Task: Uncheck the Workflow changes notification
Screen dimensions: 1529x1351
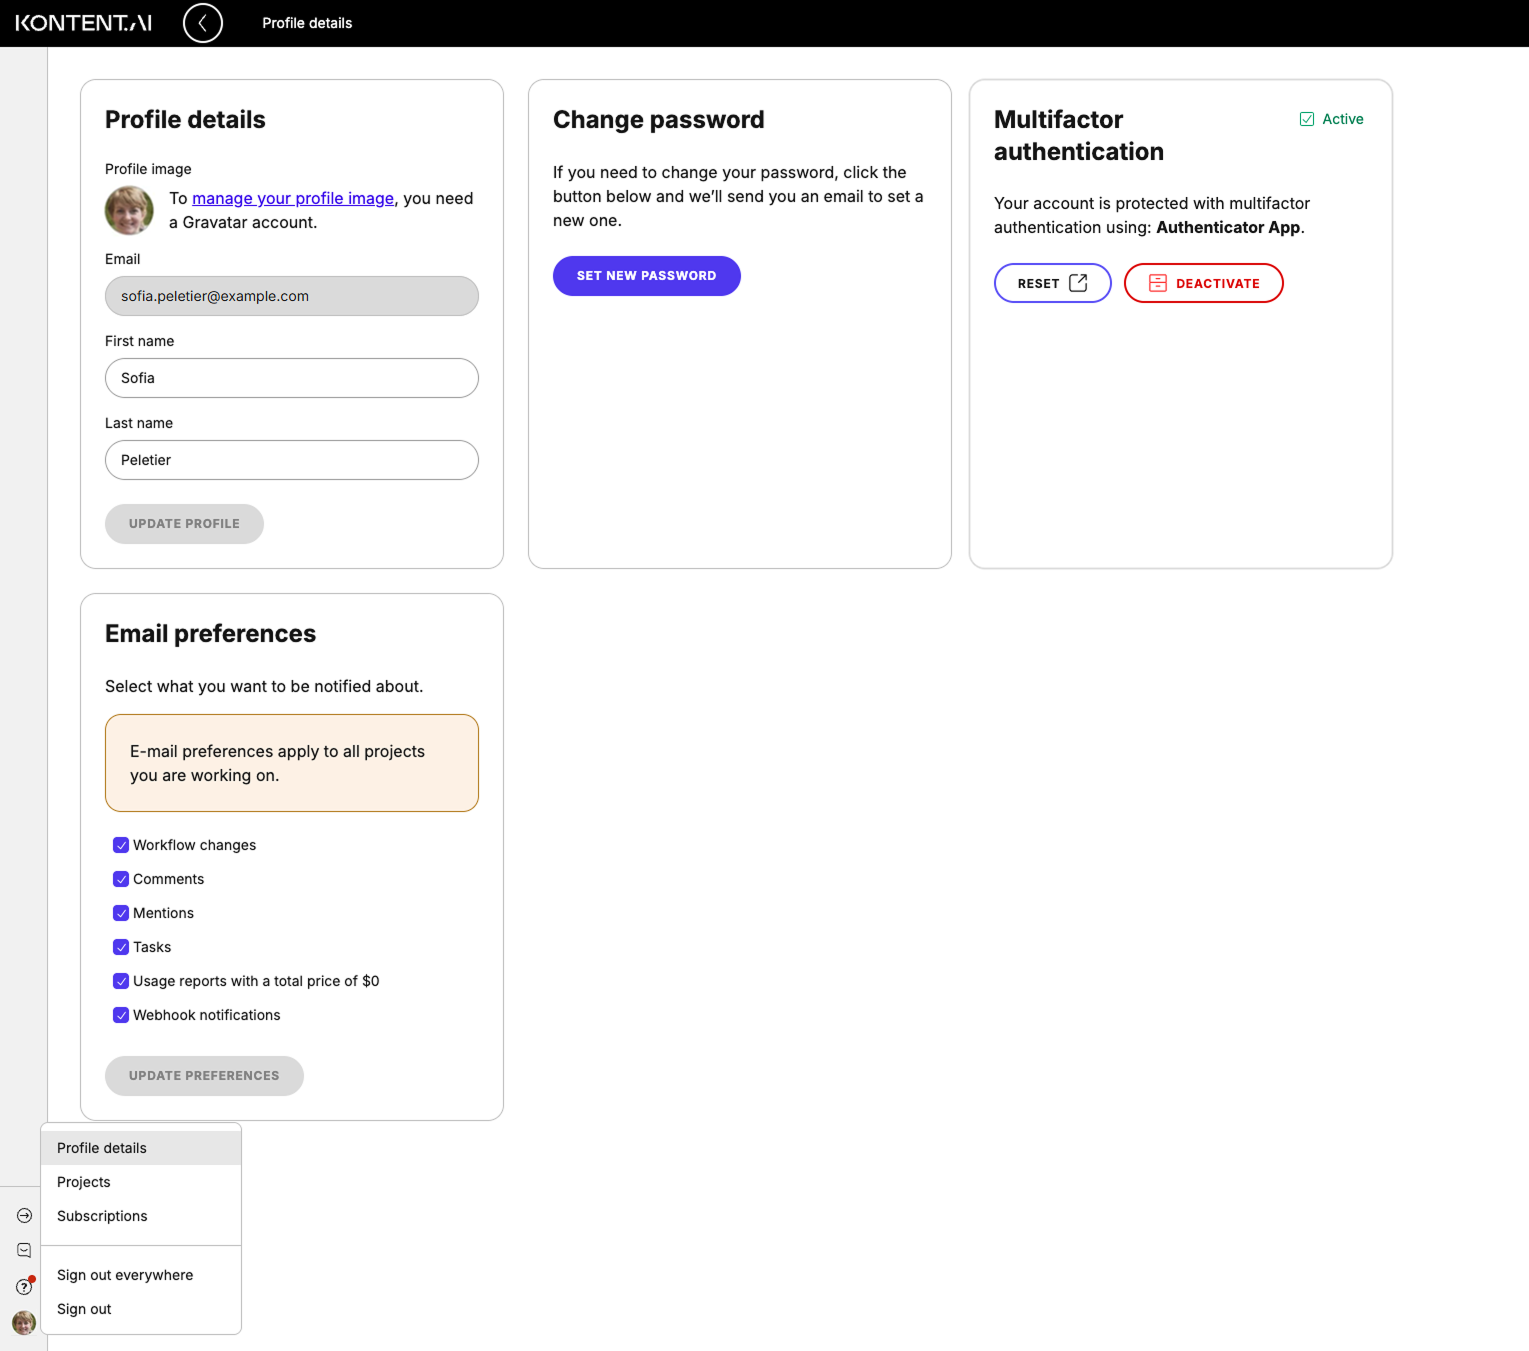Action: pos(120,845)
